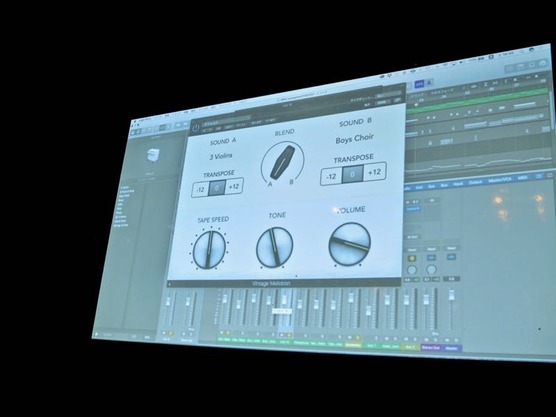Switch mixer filter to Inst
The height and width of the screenshot is (417, 556).
coord(419,187)
